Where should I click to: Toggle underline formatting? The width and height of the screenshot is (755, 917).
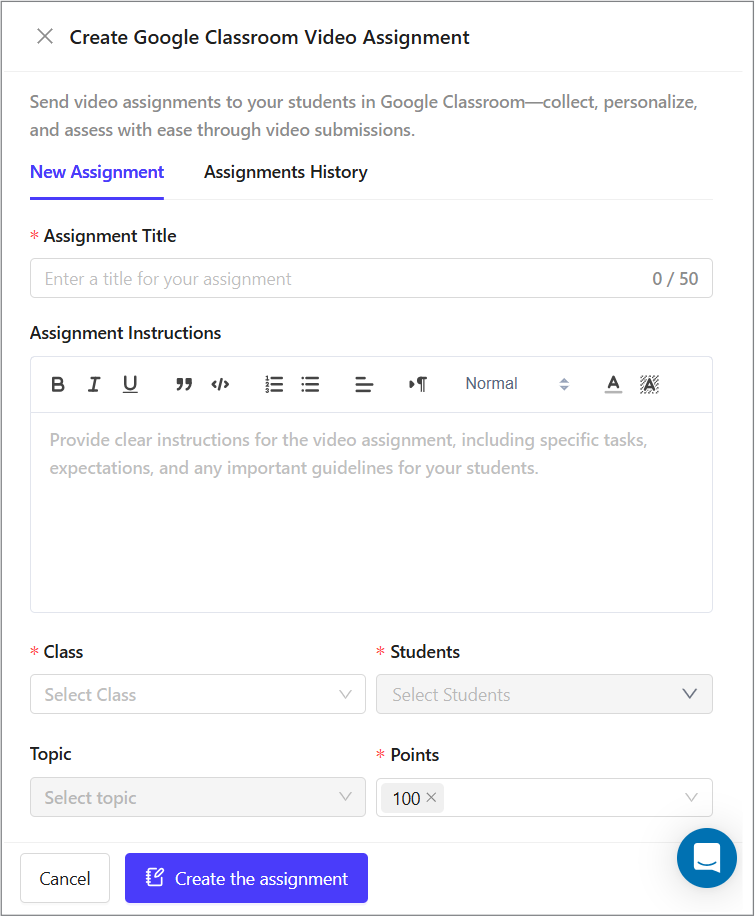click(x=130, y=384)
